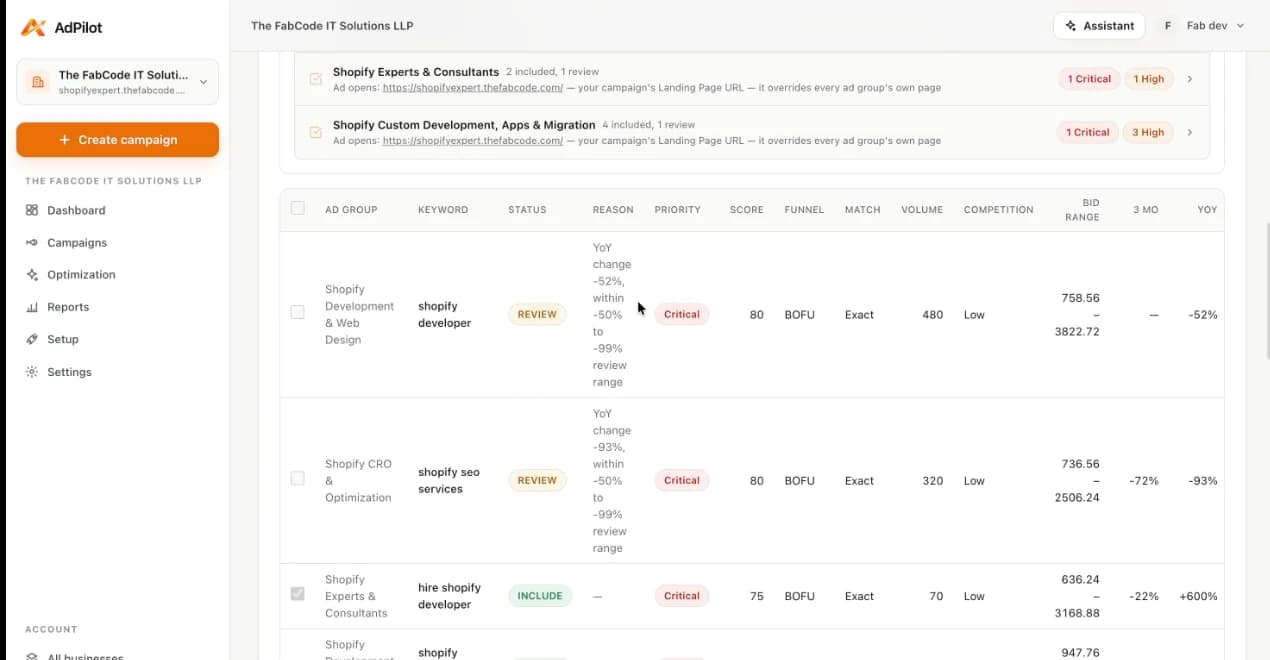Screen dimensions: 1270x660
Task: Expand Shopify Custom Development, Apps & Migration chevron
Action: (x=1189, y=132)
